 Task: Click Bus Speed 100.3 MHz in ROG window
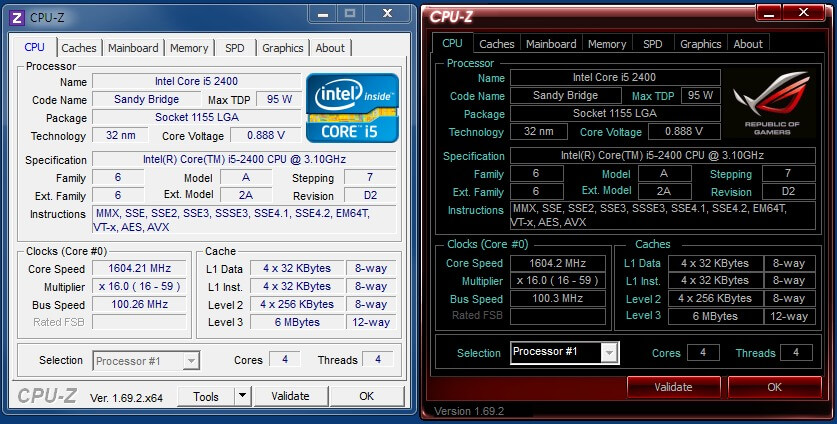click(557, 298)
